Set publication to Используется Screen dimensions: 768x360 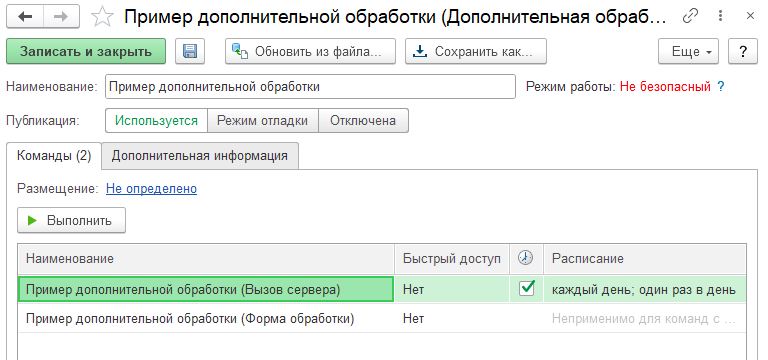tap(156, 120)
